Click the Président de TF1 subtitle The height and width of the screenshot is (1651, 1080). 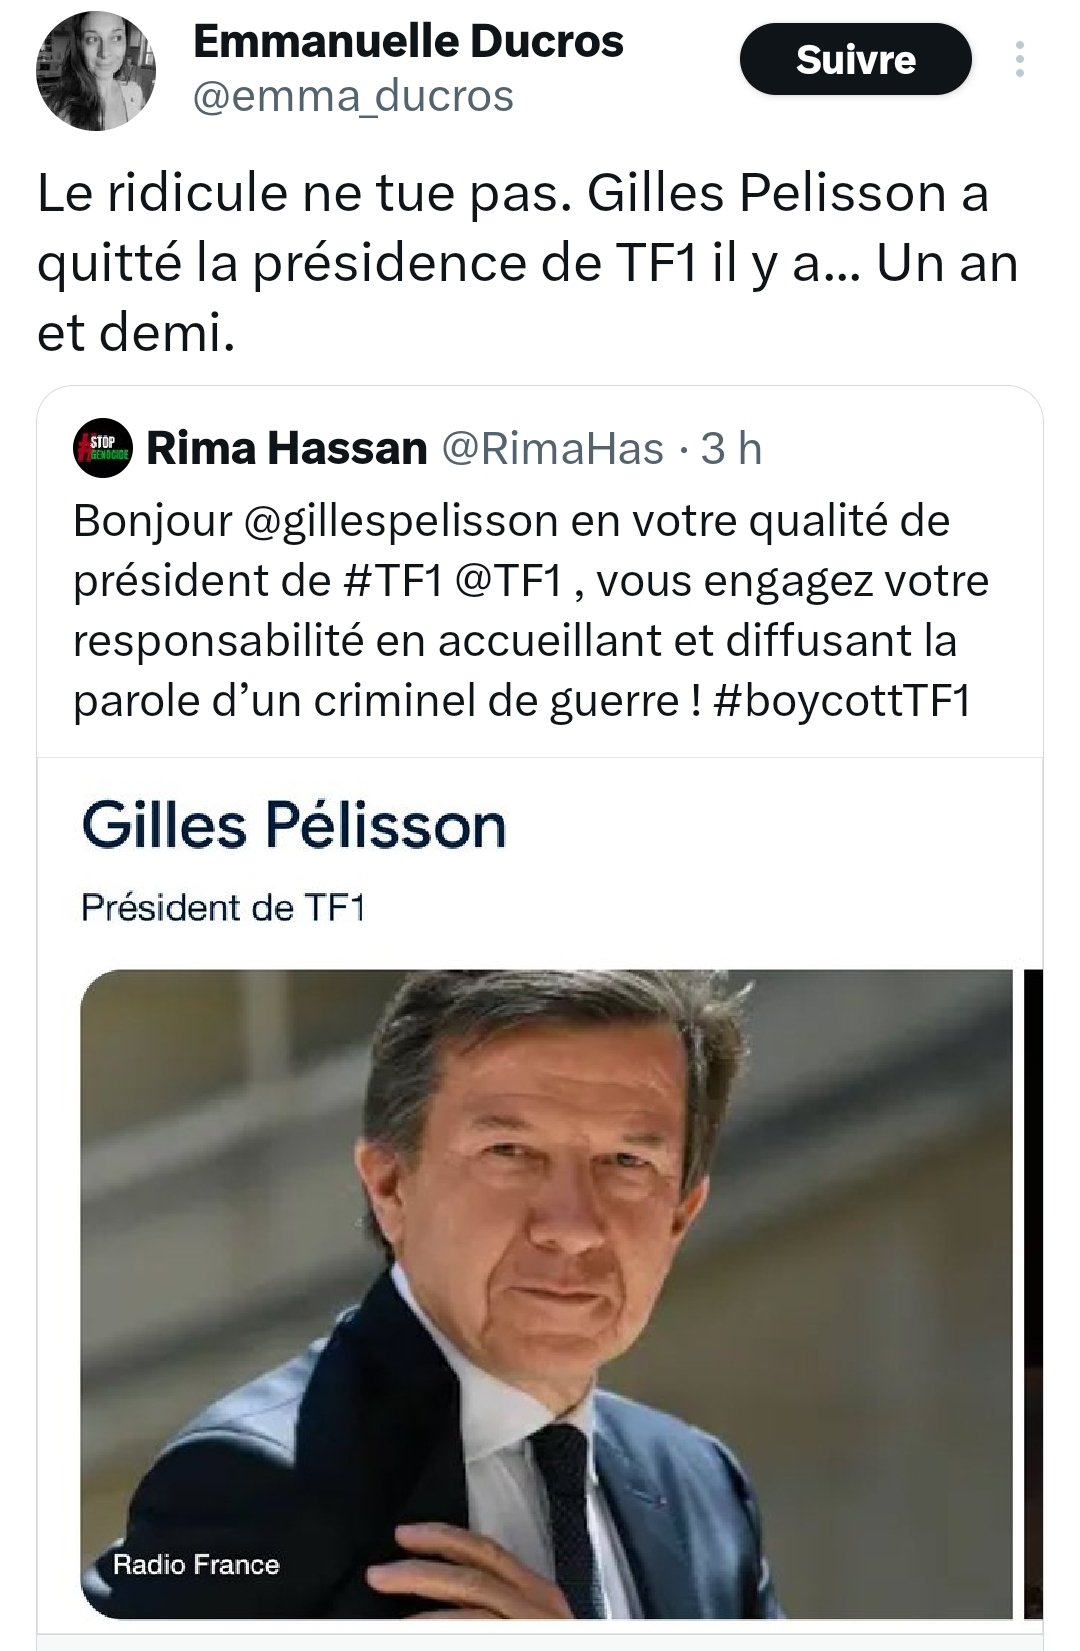pos(223,908)
